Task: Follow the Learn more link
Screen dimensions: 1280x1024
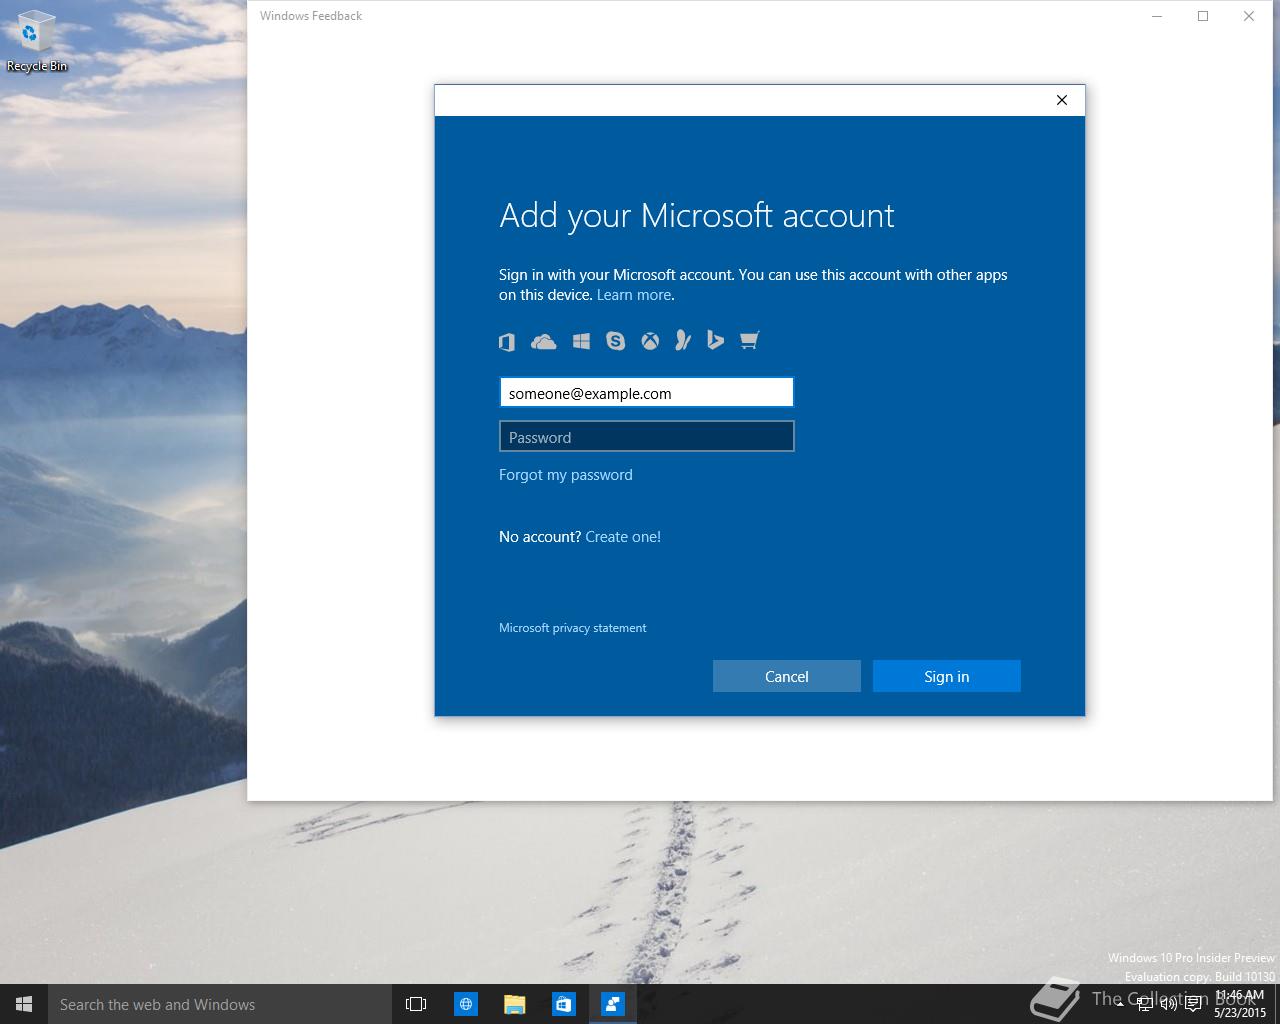Action: (634, 295)
